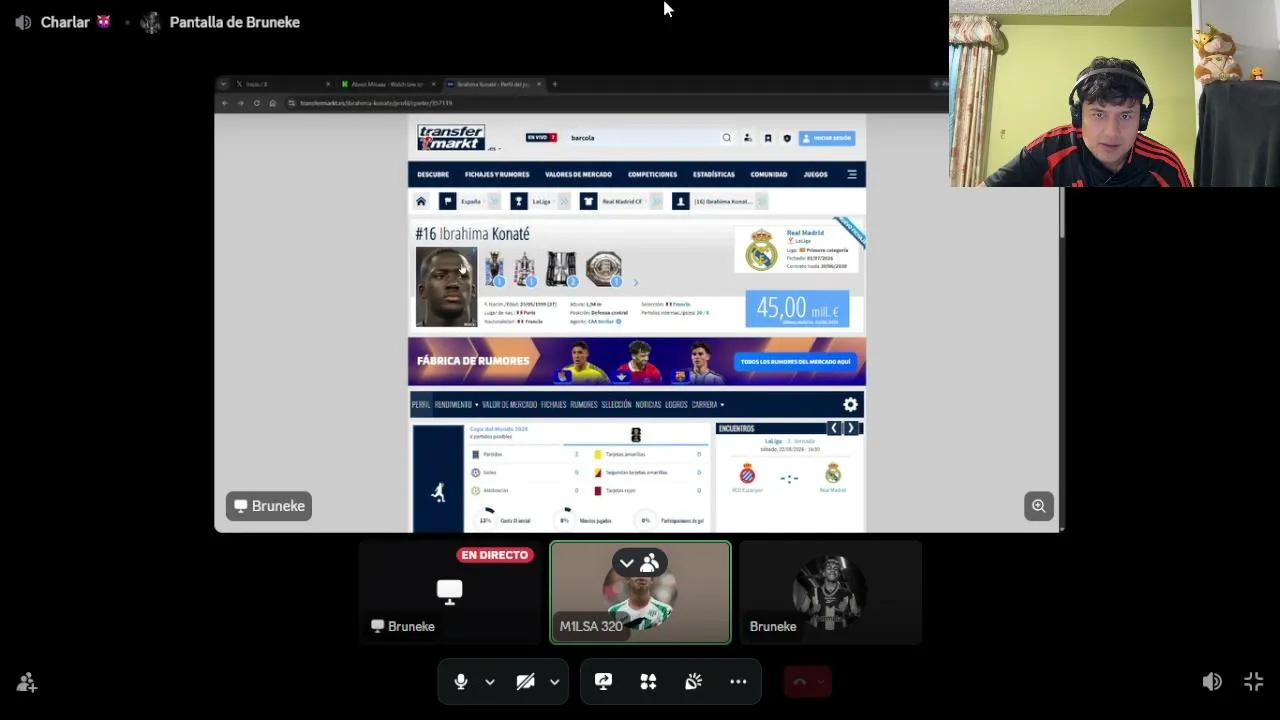Click the user icon beside the magnifier

click(748, 138)
